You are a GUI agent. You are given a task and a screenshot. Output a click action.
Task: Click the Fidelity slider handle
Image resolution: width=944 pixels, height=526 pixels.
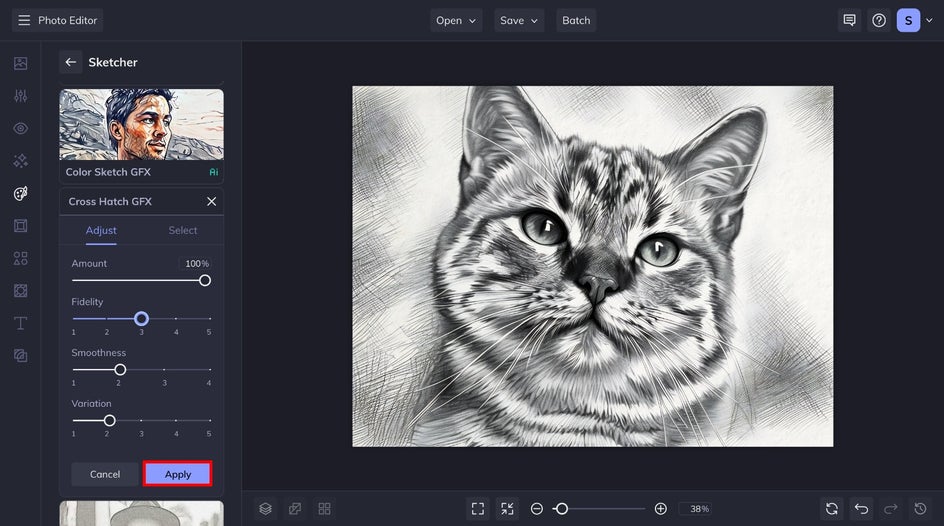141,319
